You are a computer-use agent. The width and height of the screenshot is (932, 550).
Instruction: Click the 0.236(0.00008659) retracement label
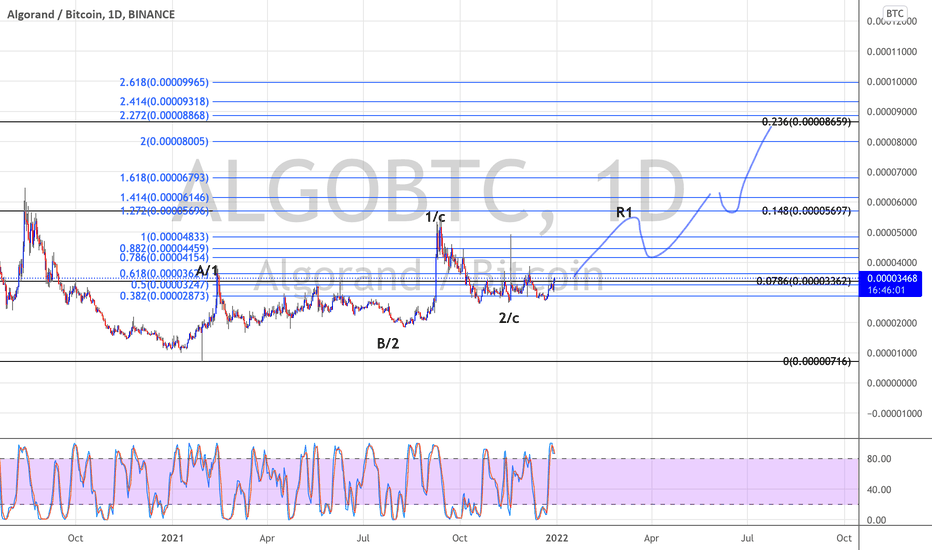click(x=806, y=122)
